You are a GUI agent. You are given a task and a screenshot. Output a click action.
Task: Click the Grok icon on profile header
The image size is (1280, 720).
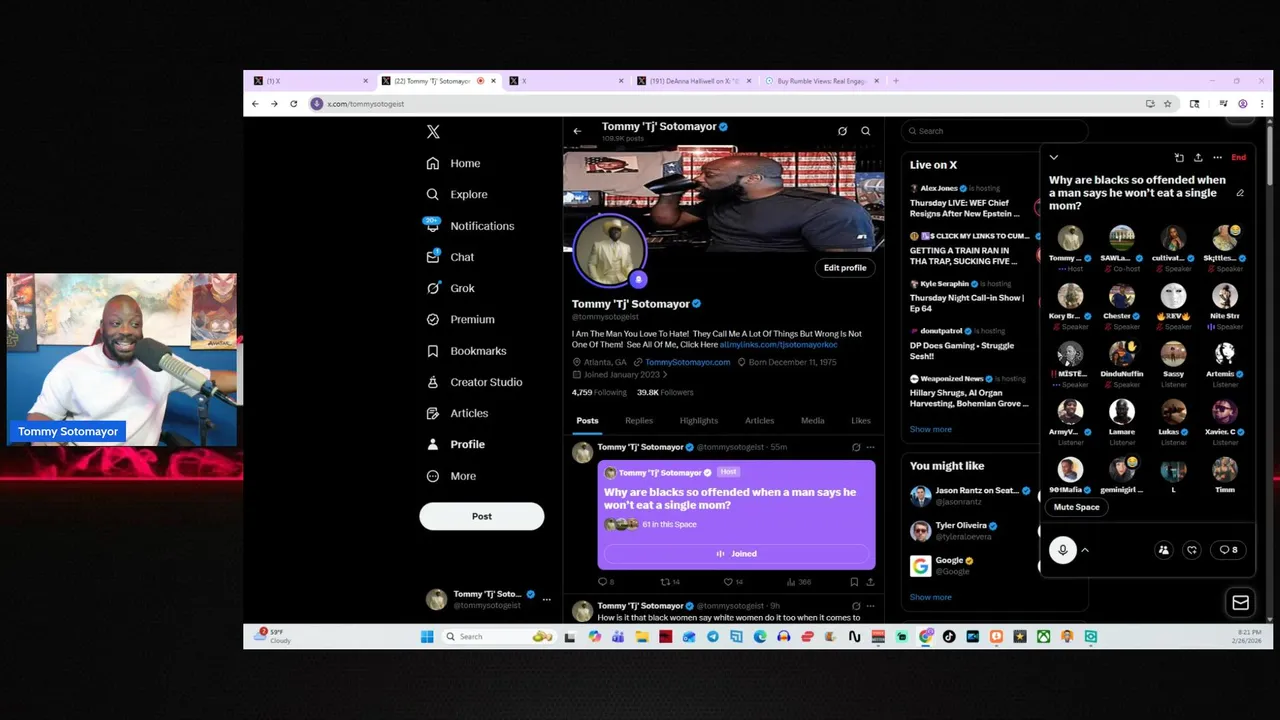(x=842, y=131)
